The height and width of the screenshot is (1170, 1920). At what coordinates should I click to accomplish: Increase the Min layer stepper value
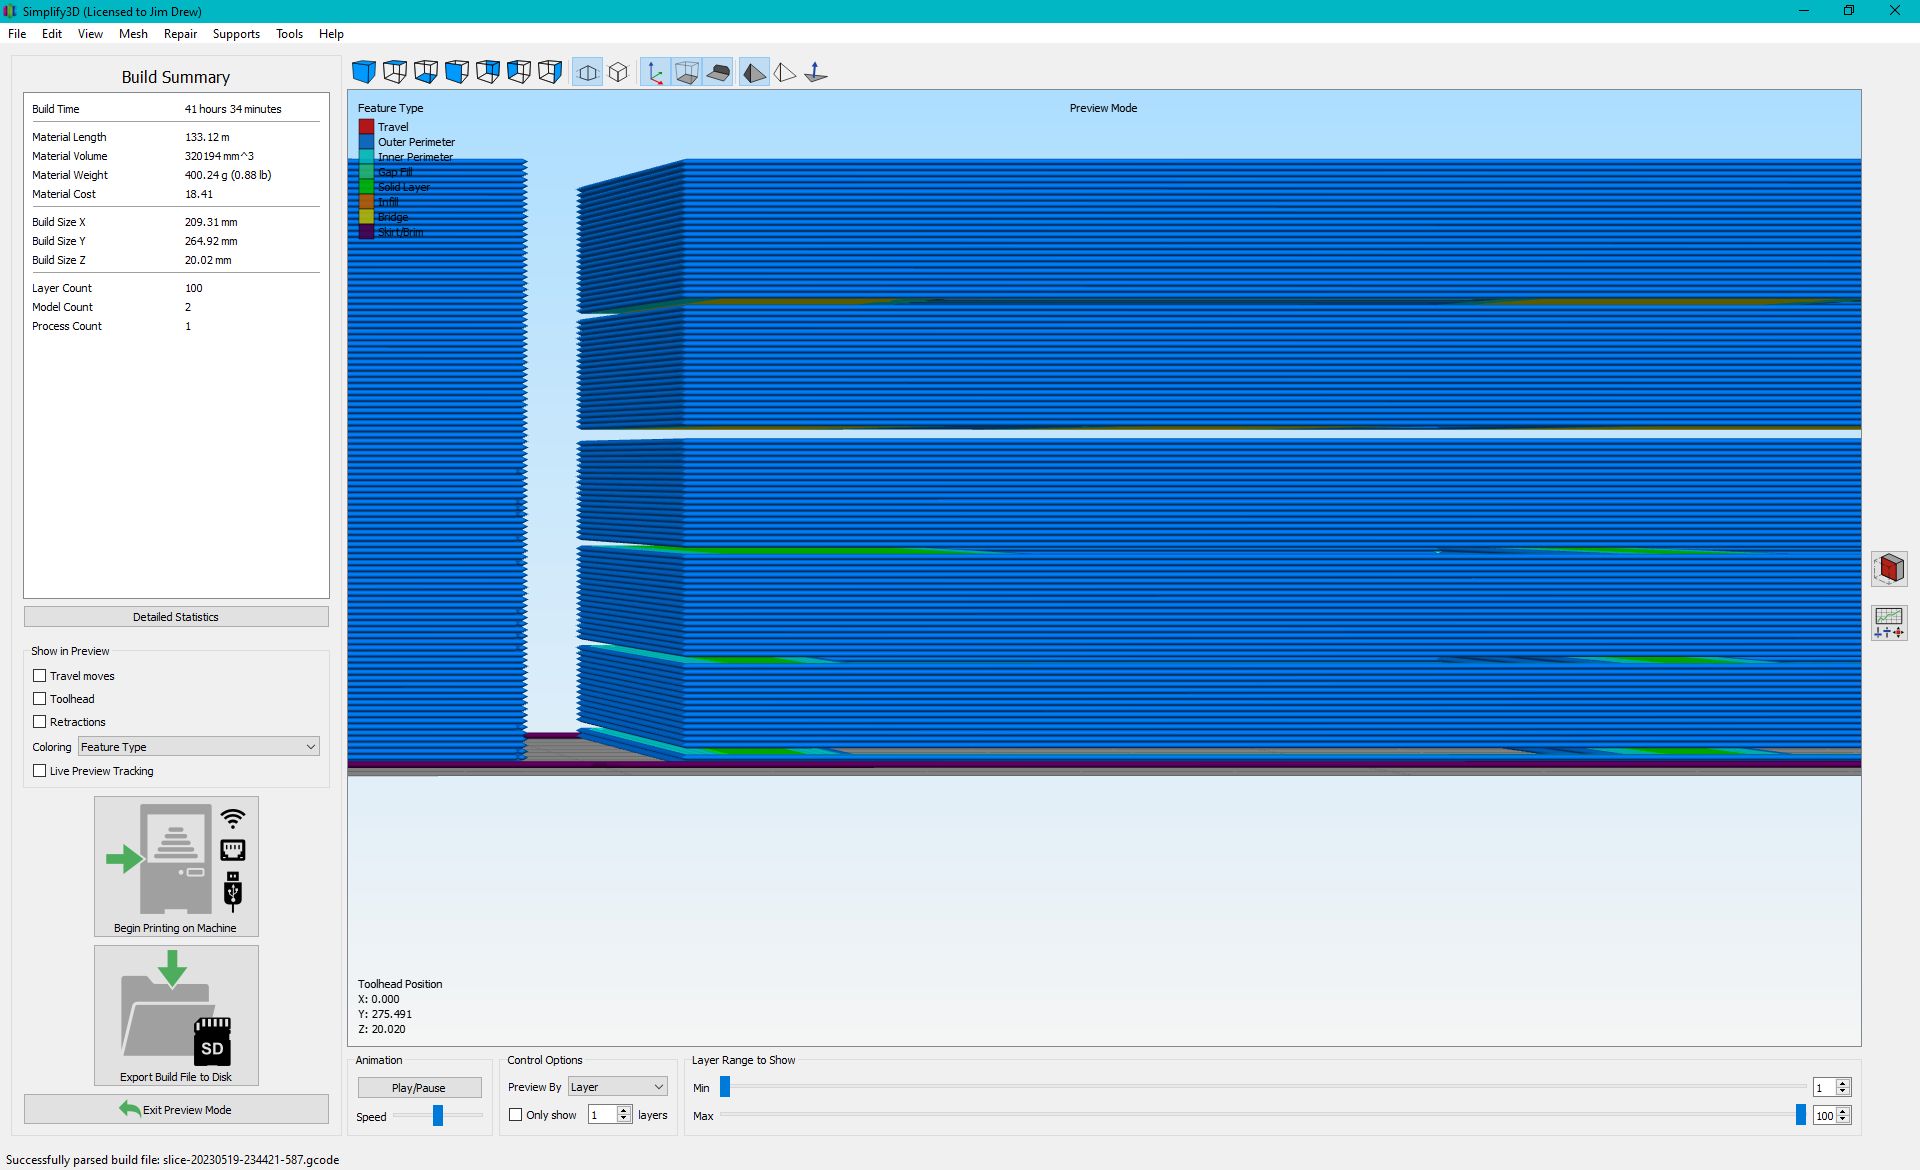pyautogui.click(x=1843, y=1083)
